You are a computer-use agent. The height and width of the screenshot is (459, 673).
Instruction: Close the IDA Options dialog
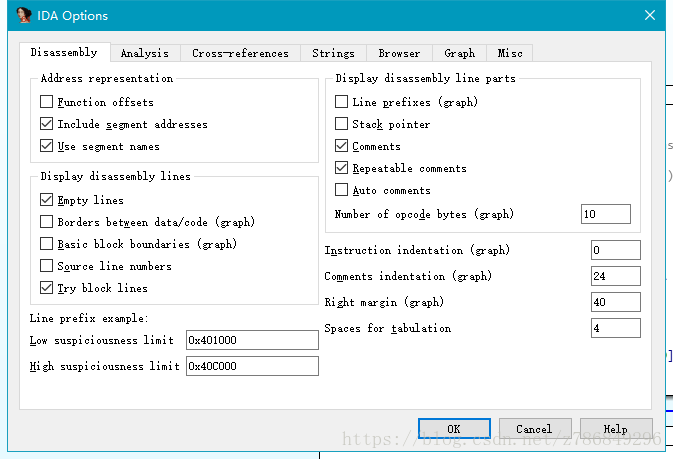[650, 15]
